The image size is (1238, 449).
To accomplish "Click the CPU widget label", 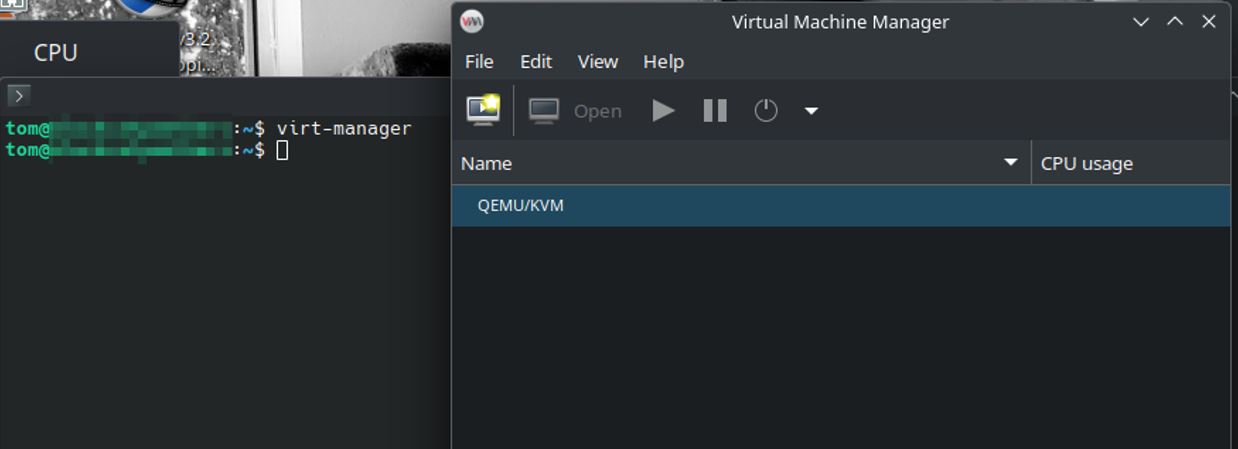I will pos(56,53).
